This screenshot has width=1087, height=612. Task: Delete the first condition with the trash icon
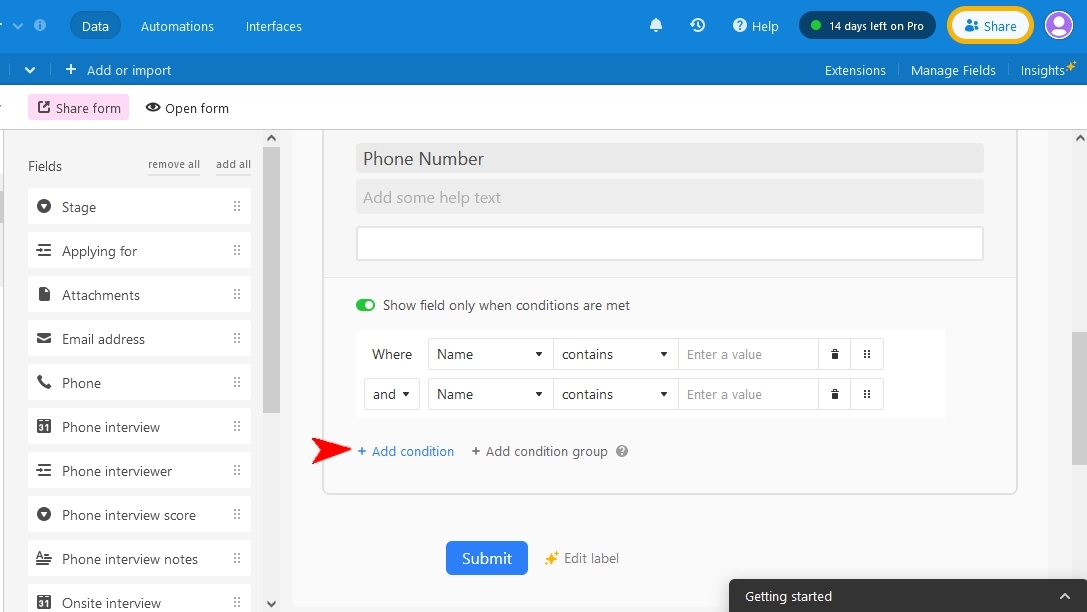(834, 353)
